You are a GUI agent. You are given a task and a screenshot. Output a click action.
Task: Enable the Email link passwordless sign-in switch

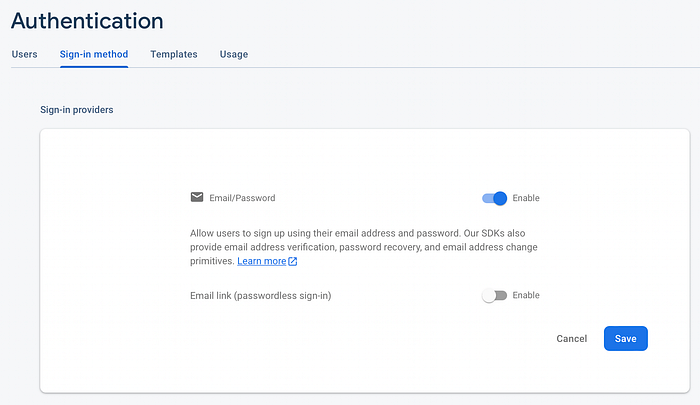pyautogui.click(x=494, y=295)
